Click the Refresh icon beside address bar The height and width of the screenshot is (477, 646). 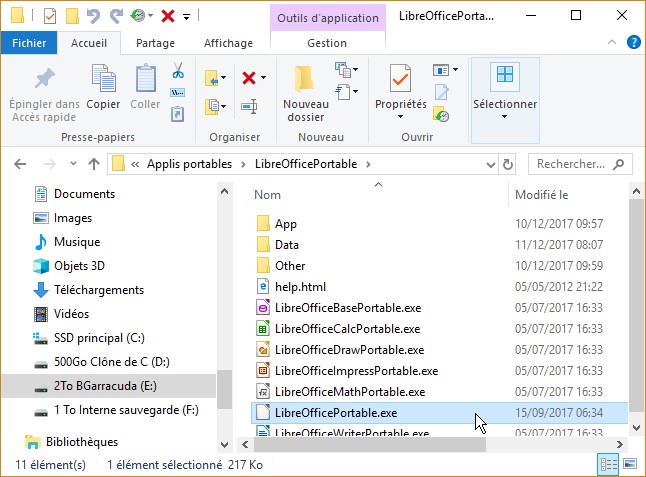point(508,164)
